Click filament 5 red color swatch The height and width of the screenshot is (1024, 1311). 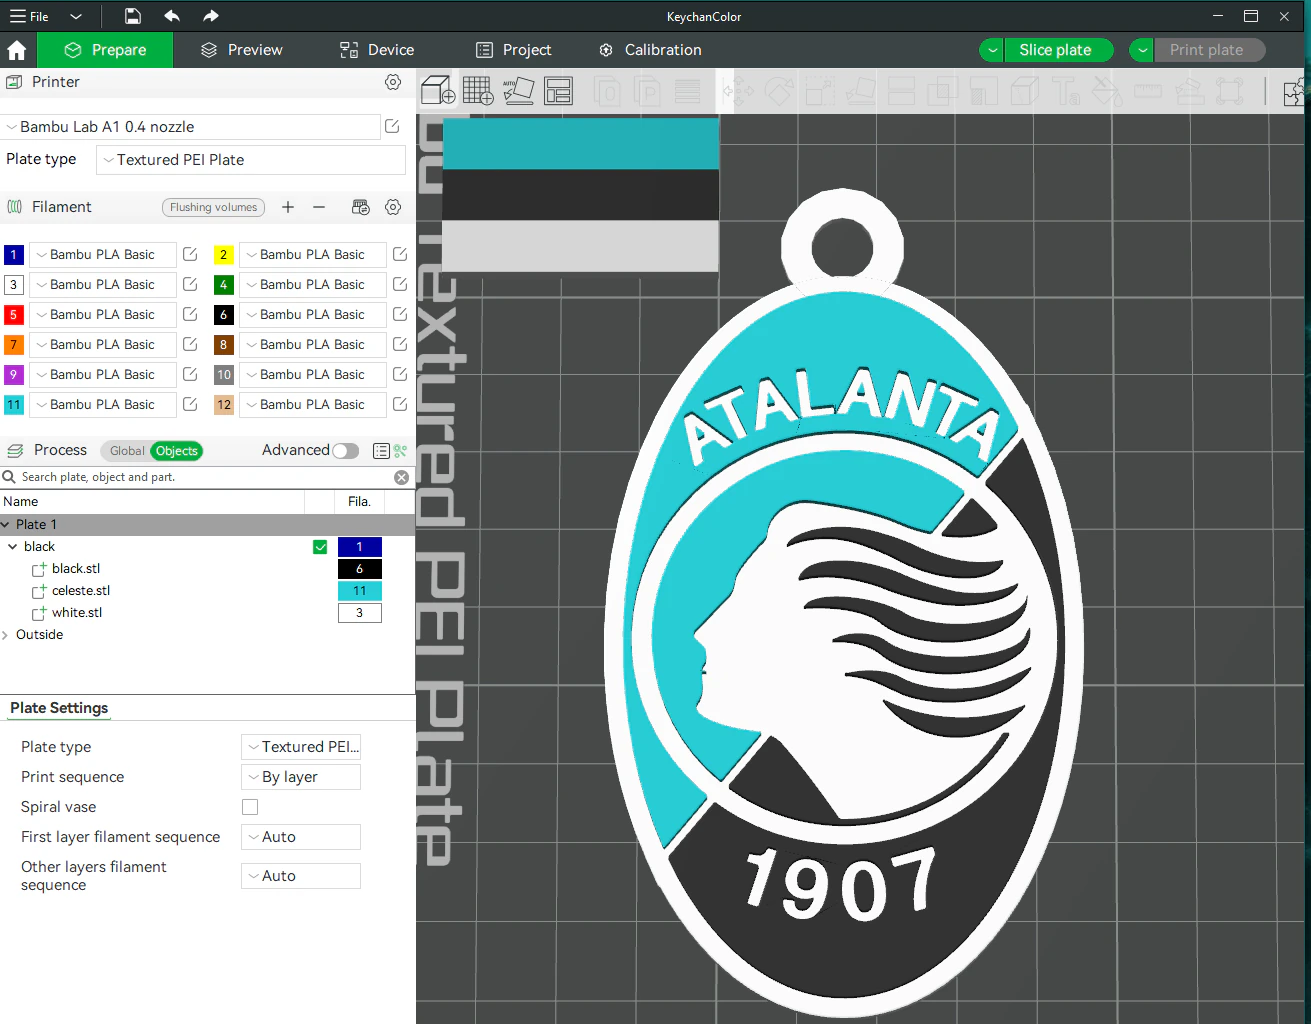(14, 315)
